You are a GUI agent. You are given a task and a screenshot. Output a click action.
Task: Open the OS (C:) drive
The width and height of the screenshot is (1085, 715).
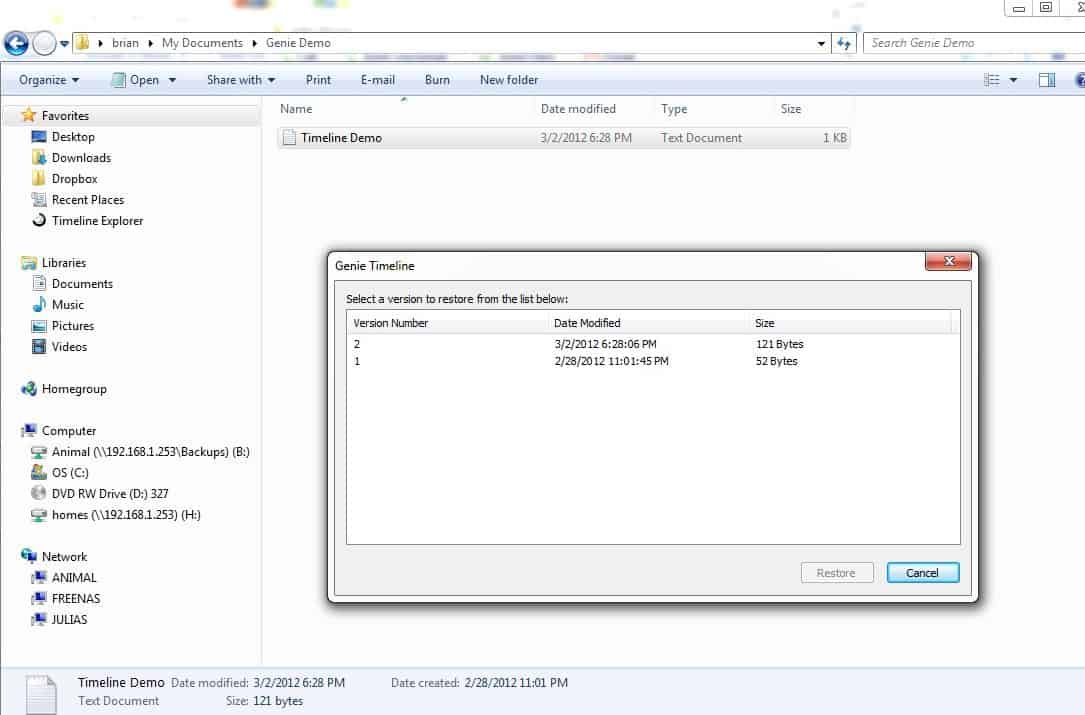(x=70, y=473)
